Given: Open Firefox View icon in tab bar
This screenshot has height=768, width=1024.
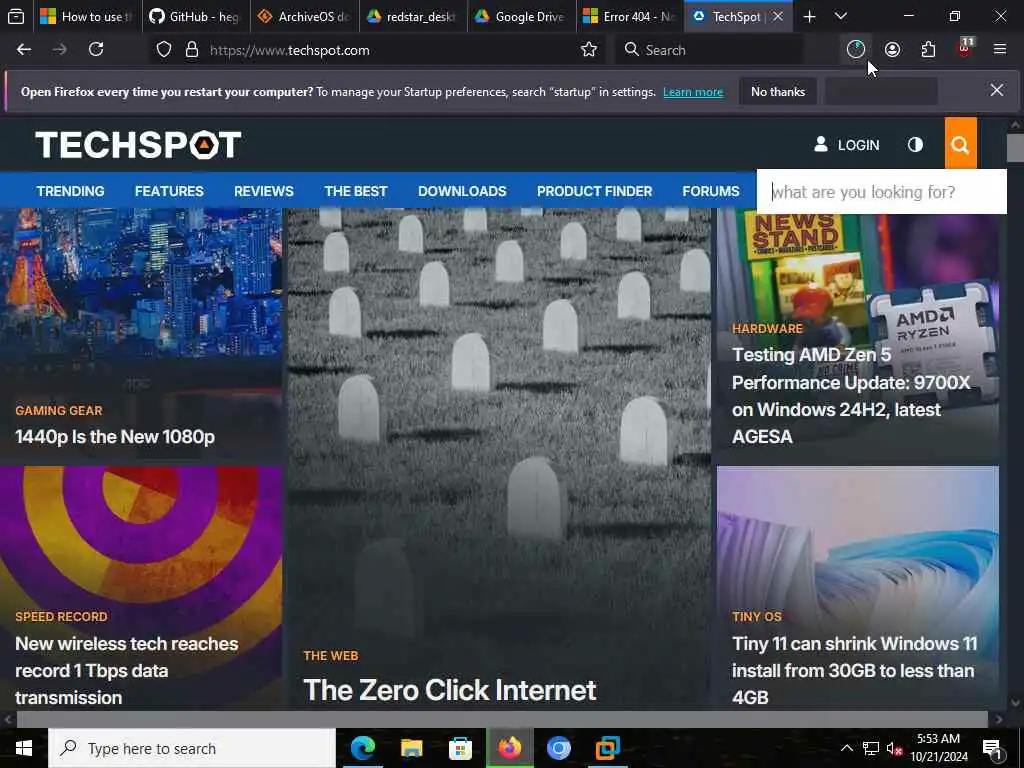Looking at the screenshot, I should coord(16,16).
